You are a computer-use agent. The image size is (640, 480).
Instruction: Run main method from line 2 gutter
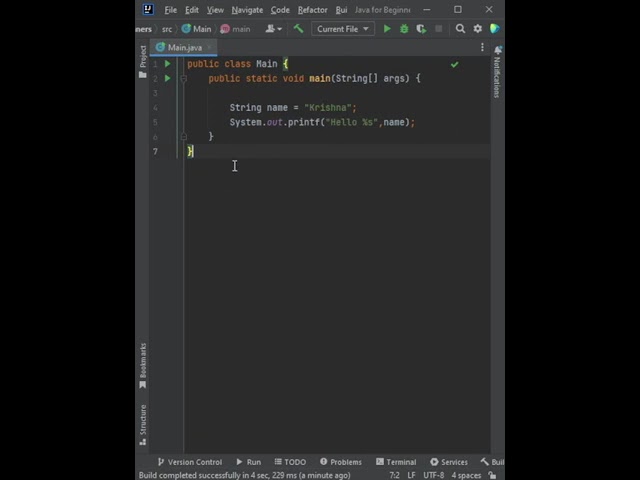[x=167, y=78]
